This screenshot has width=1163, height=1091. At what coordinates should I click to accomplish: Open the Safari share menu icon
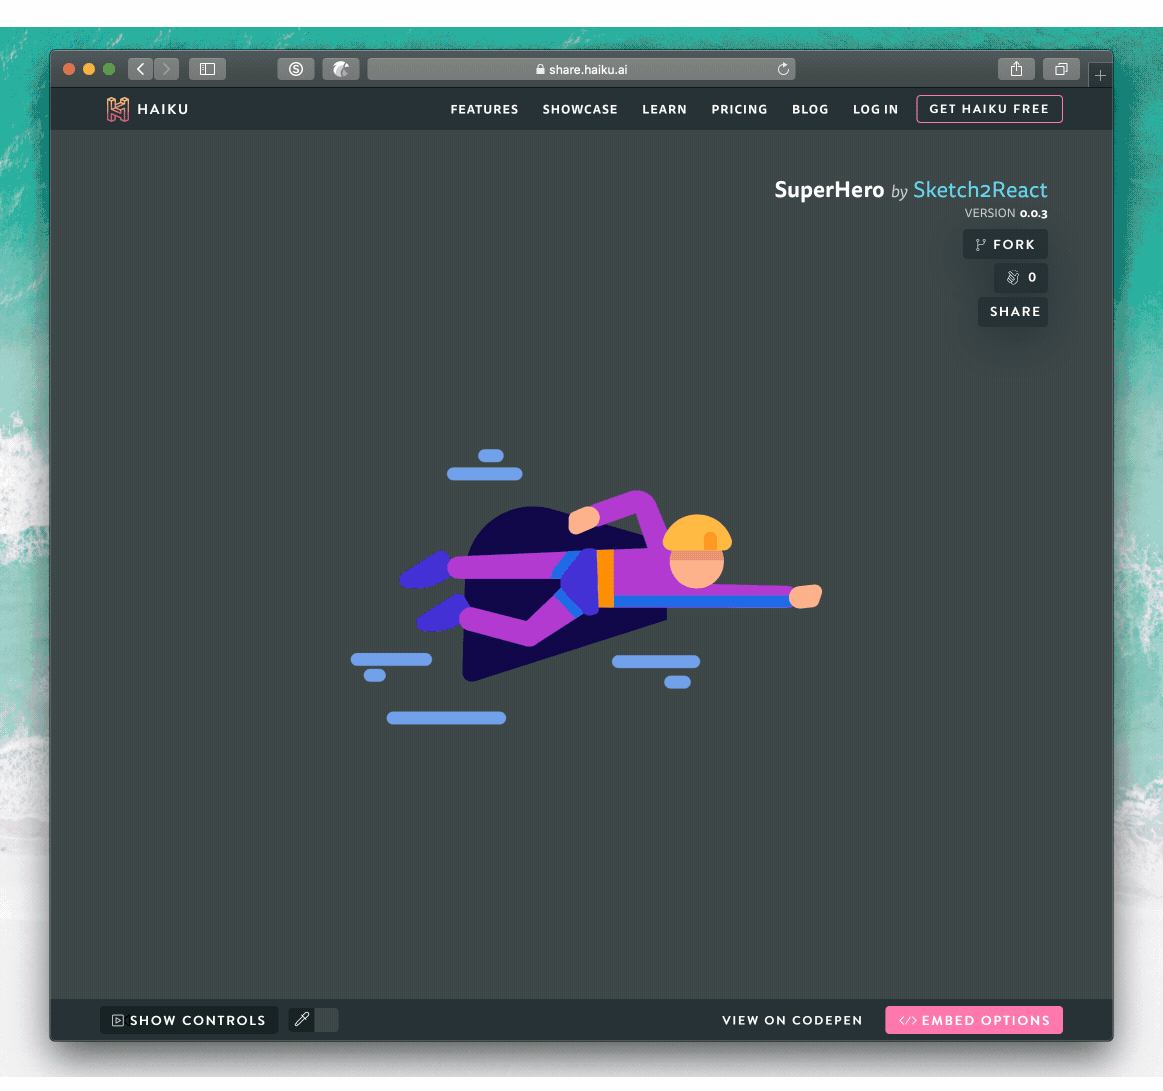pyautogui.click(x=1016, y=69)
